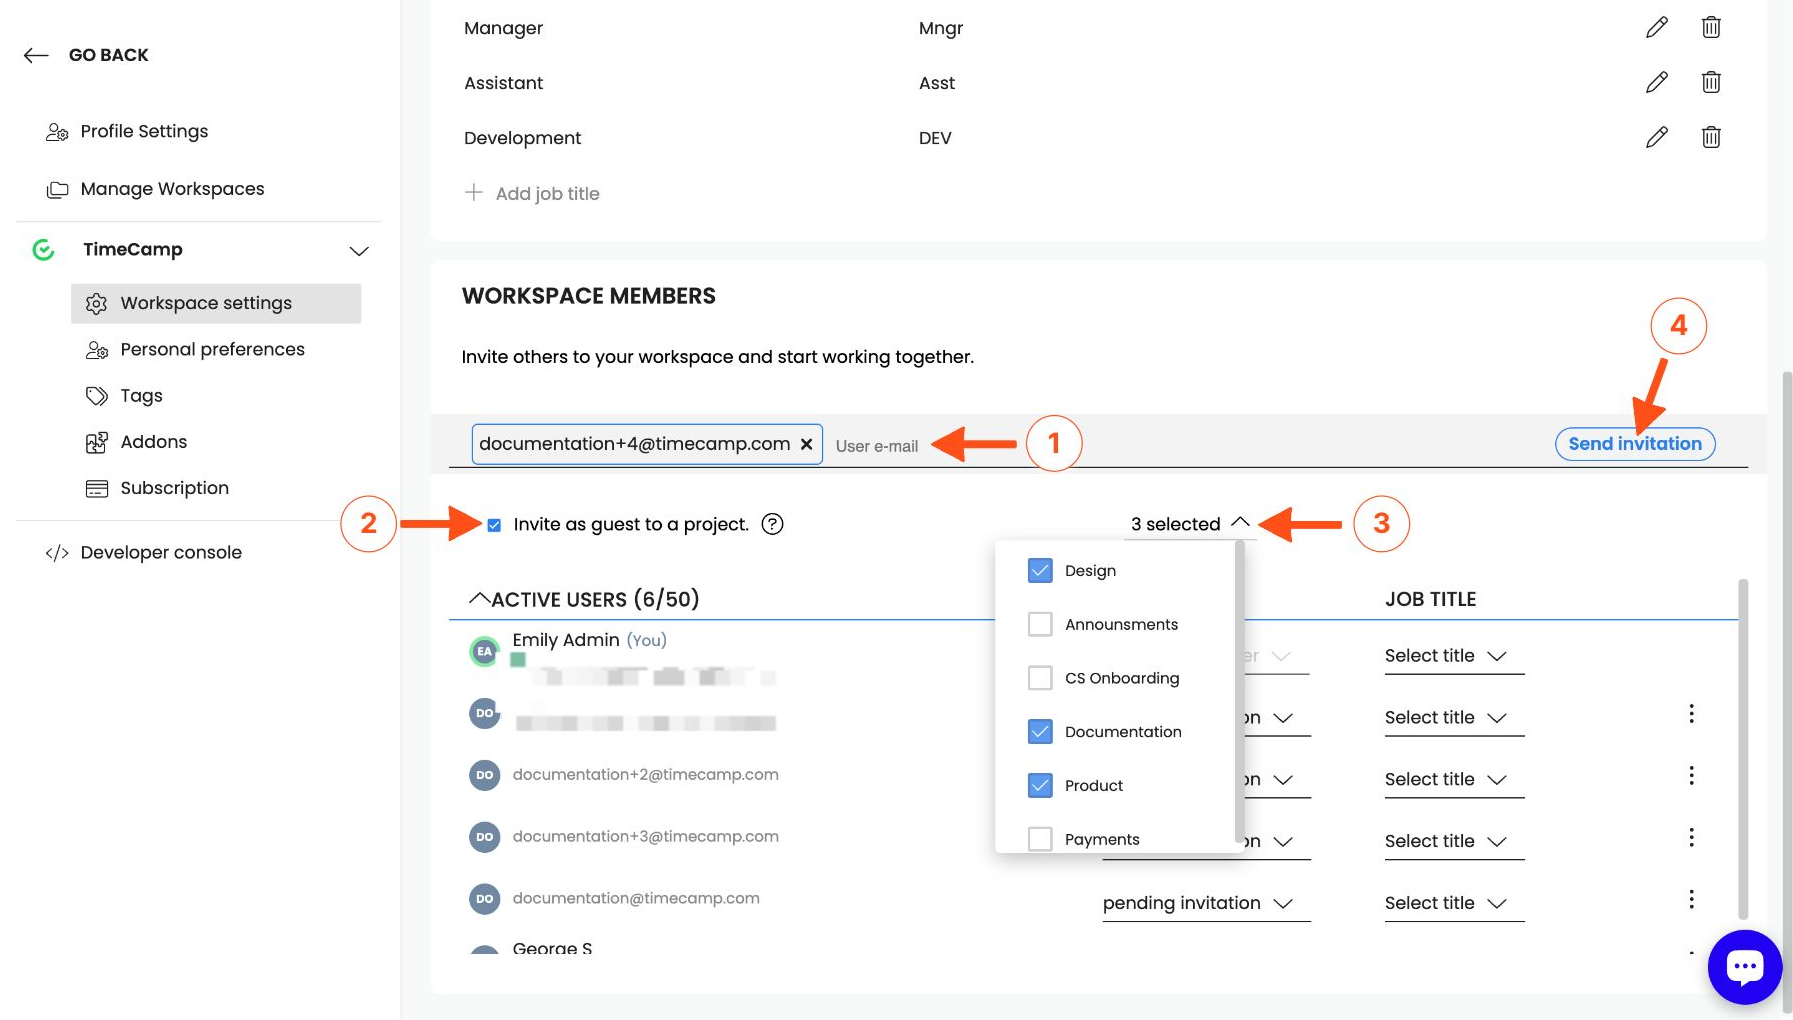This screenshot has width=1793, height=1020.
Task: Open the live chat bubble
Action: pos(1744,966)
